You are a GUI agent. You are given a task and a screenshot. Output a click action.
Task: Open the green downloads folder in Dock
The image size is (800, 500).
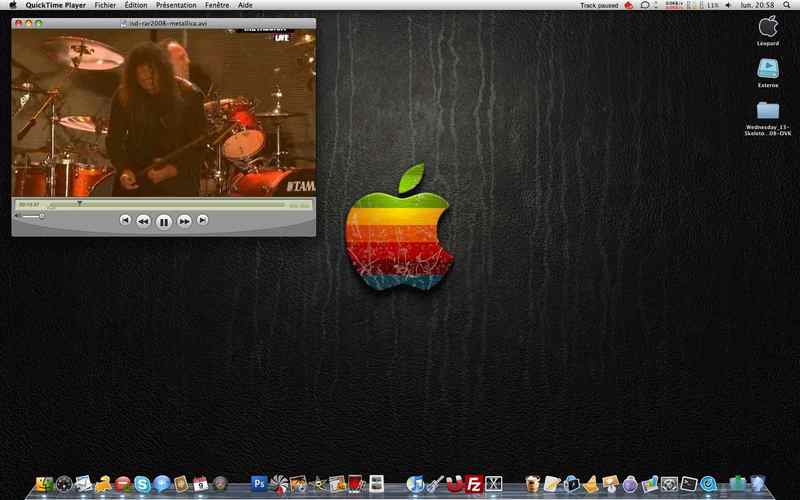pyautogui.click(x=737, y=484)
